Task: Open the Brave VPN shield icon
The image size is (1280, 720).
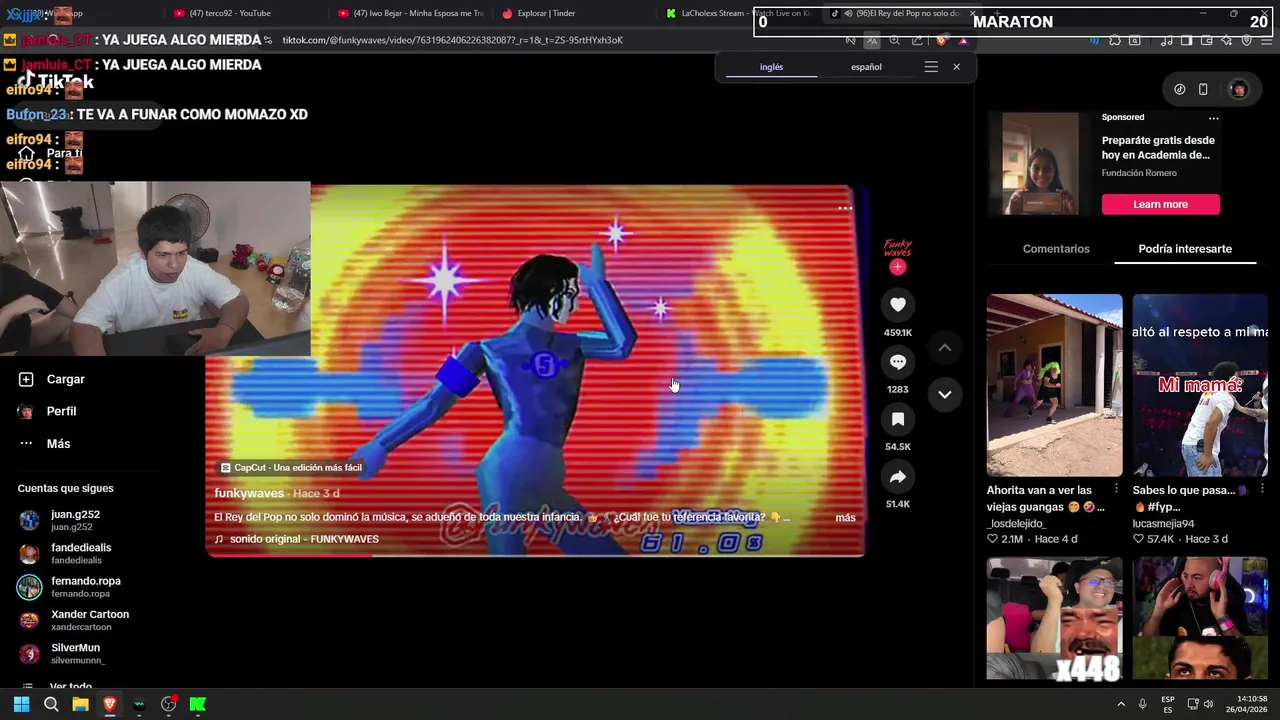Action: click(1247, 41)
